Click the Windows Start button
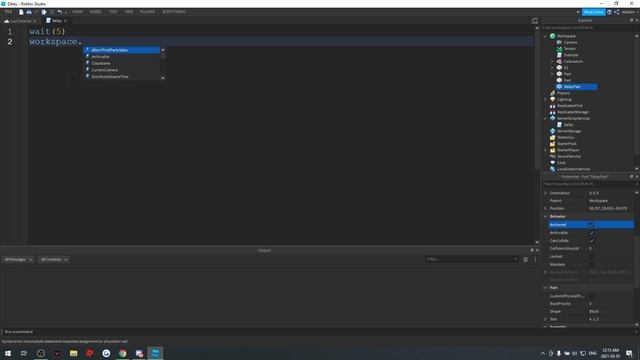 [x=8, y=353]
